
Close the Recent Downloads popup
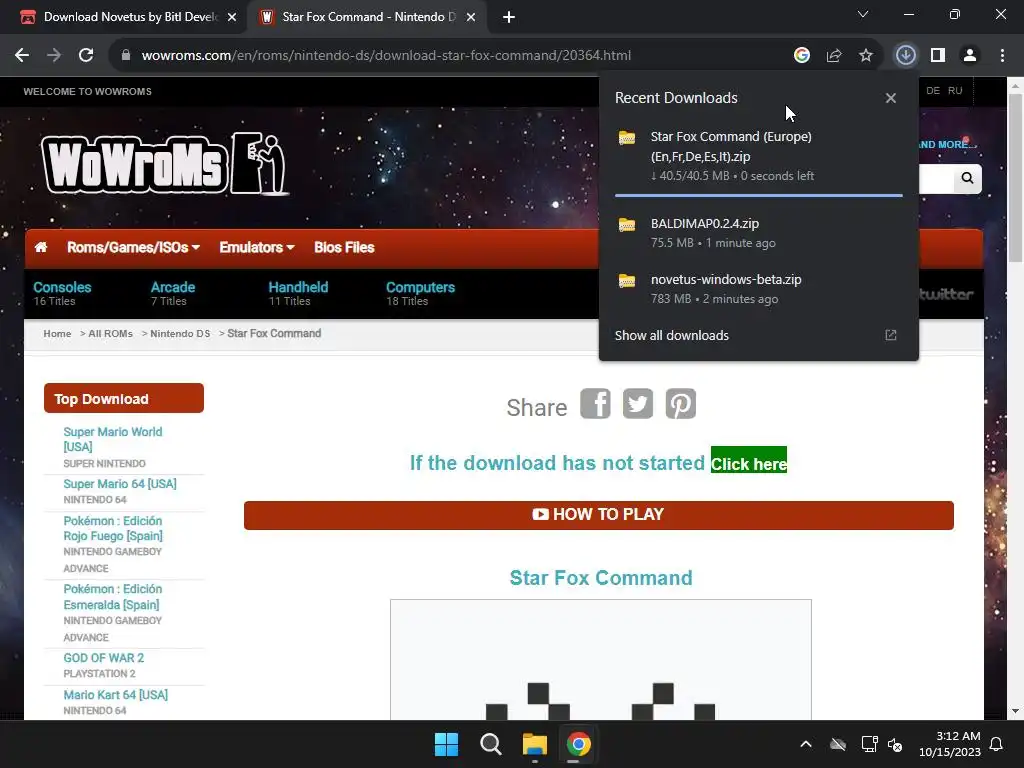[891, 98]
